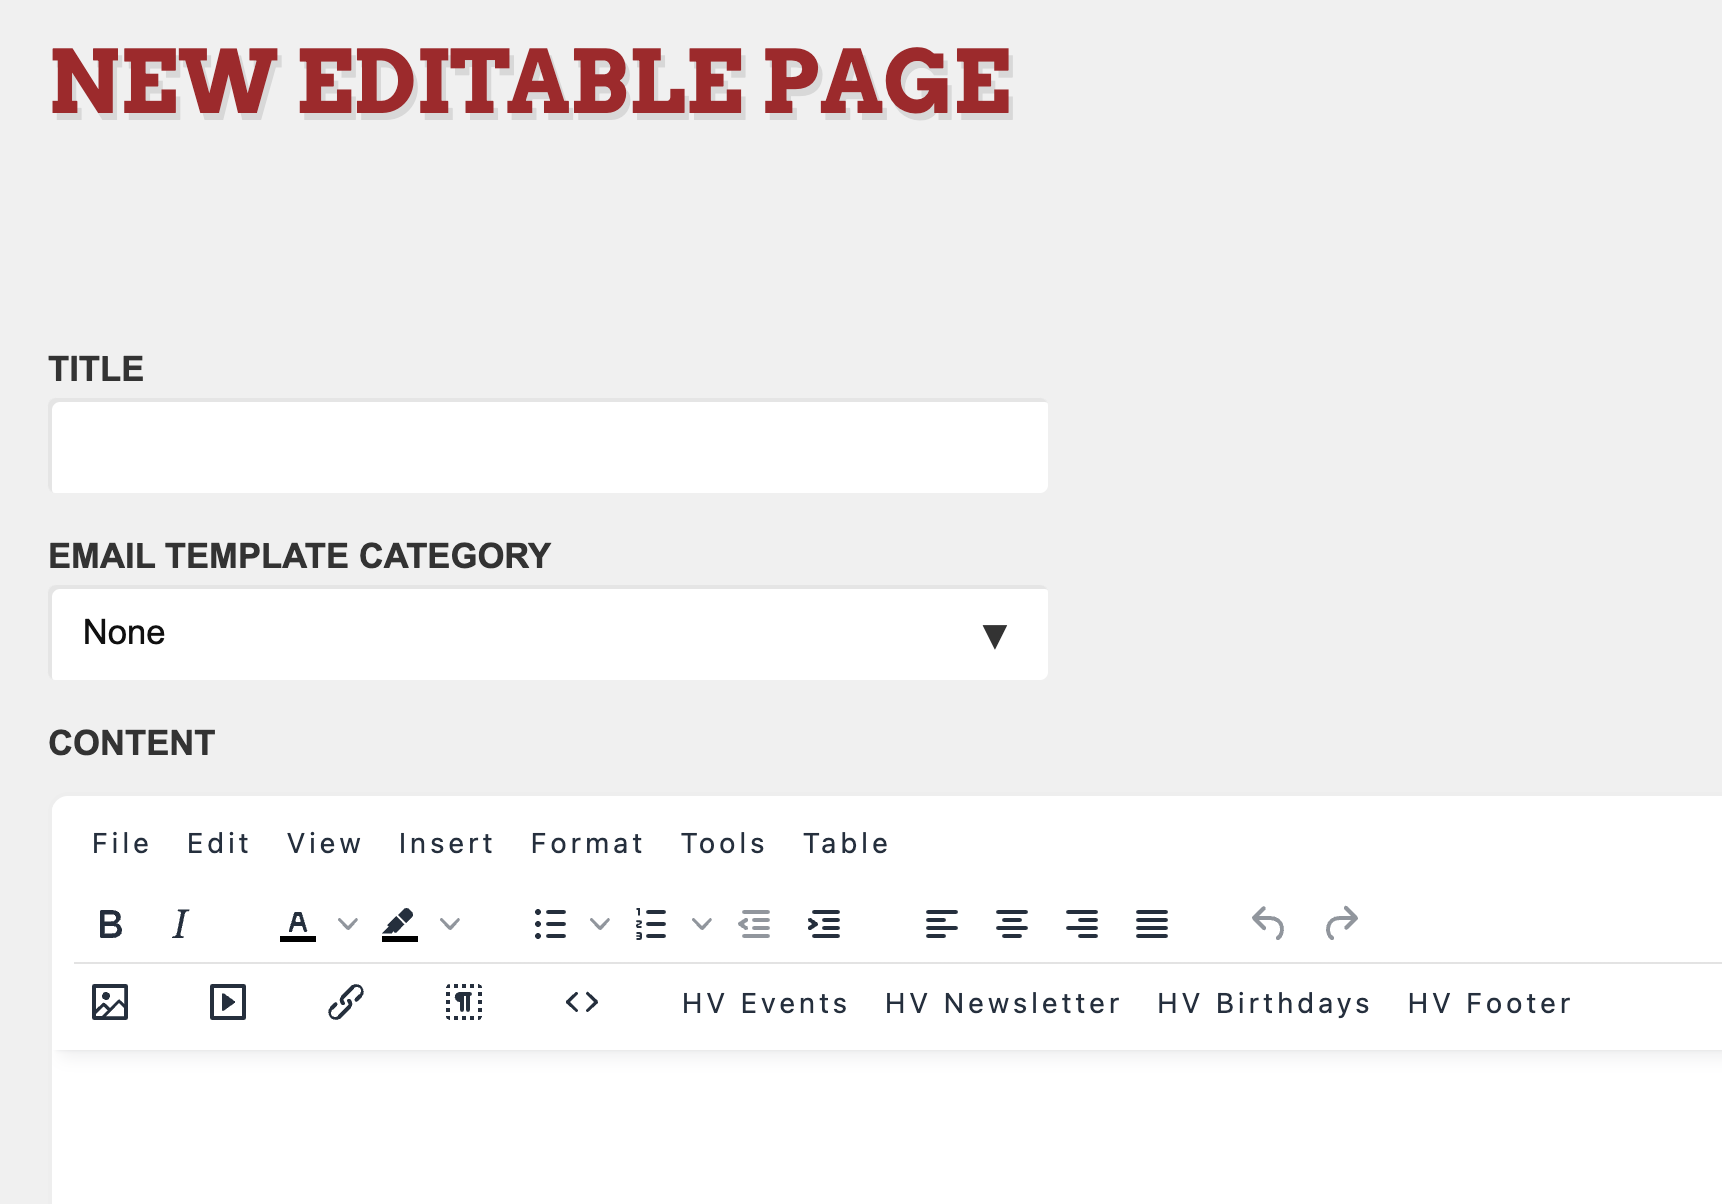Insert the HV Events block

click(766, 1003)
